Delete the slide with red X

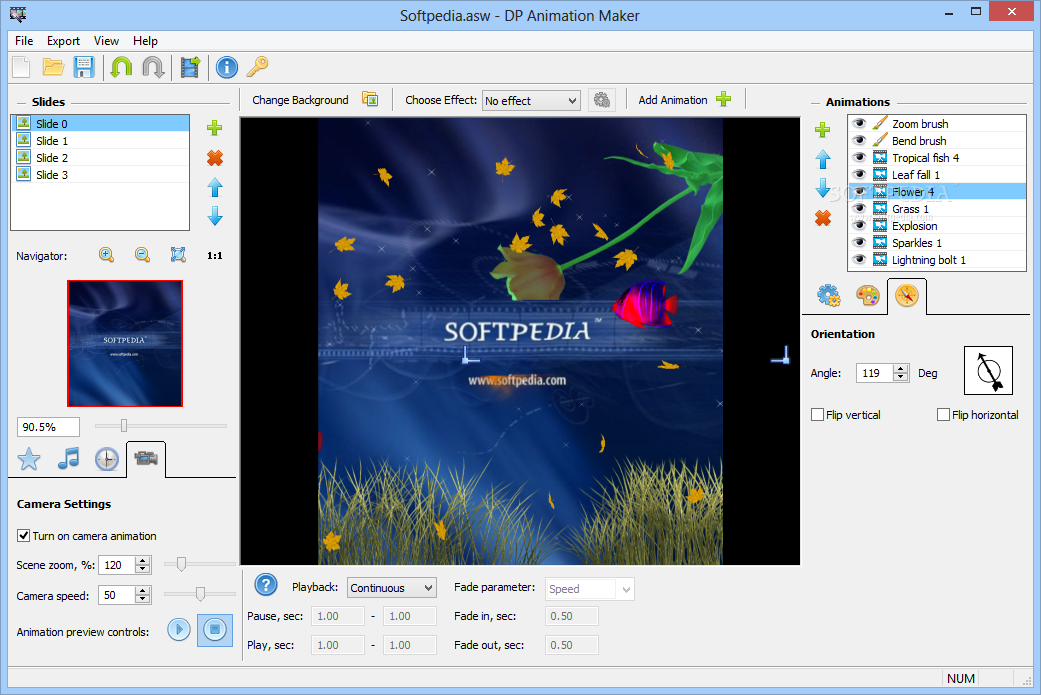pyautogui.click(x=214, y=158)
